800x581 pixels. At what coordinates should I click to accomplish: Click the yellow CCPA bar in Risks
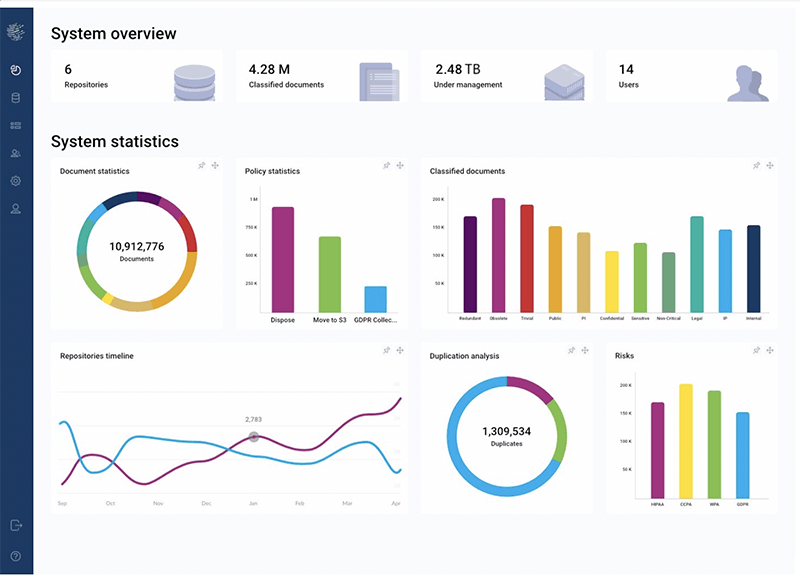click(686, 441)
